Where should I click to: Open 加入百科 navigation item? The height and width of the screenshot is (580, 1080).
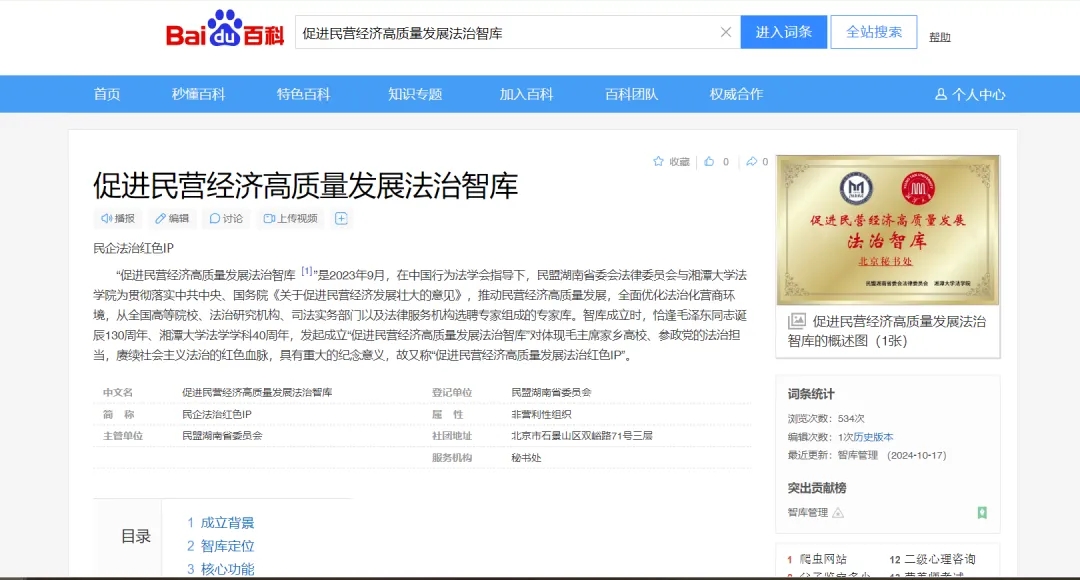526,94
